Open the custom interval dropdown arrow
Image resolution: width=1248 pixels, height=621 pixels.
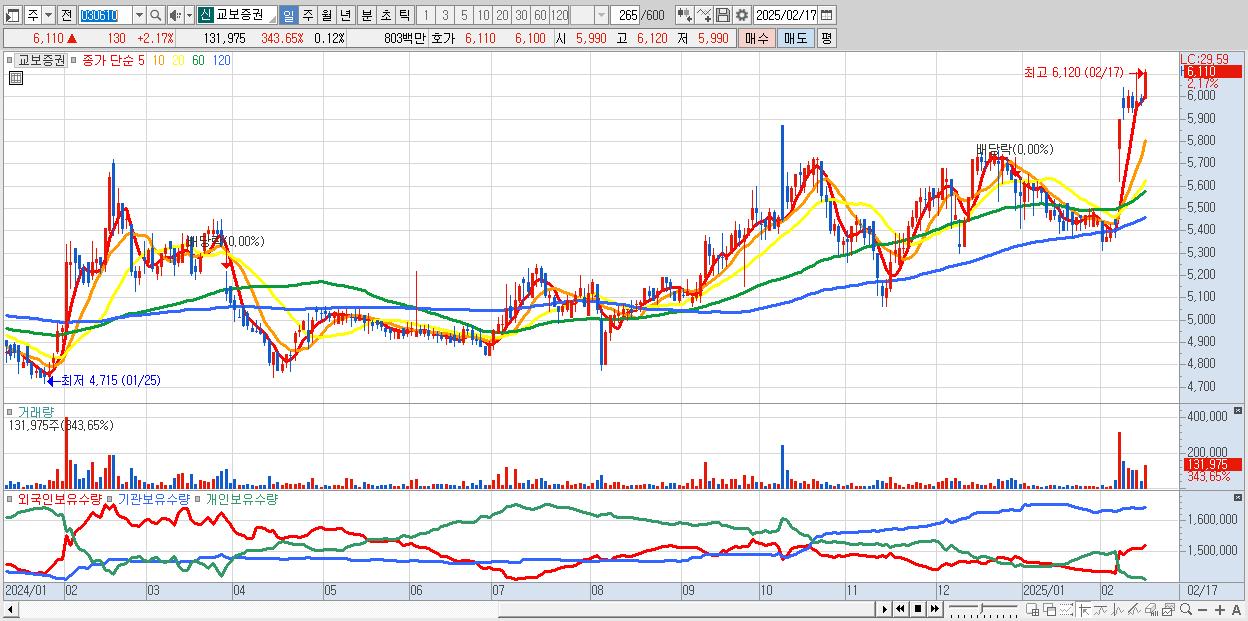[x=601, y=15]
